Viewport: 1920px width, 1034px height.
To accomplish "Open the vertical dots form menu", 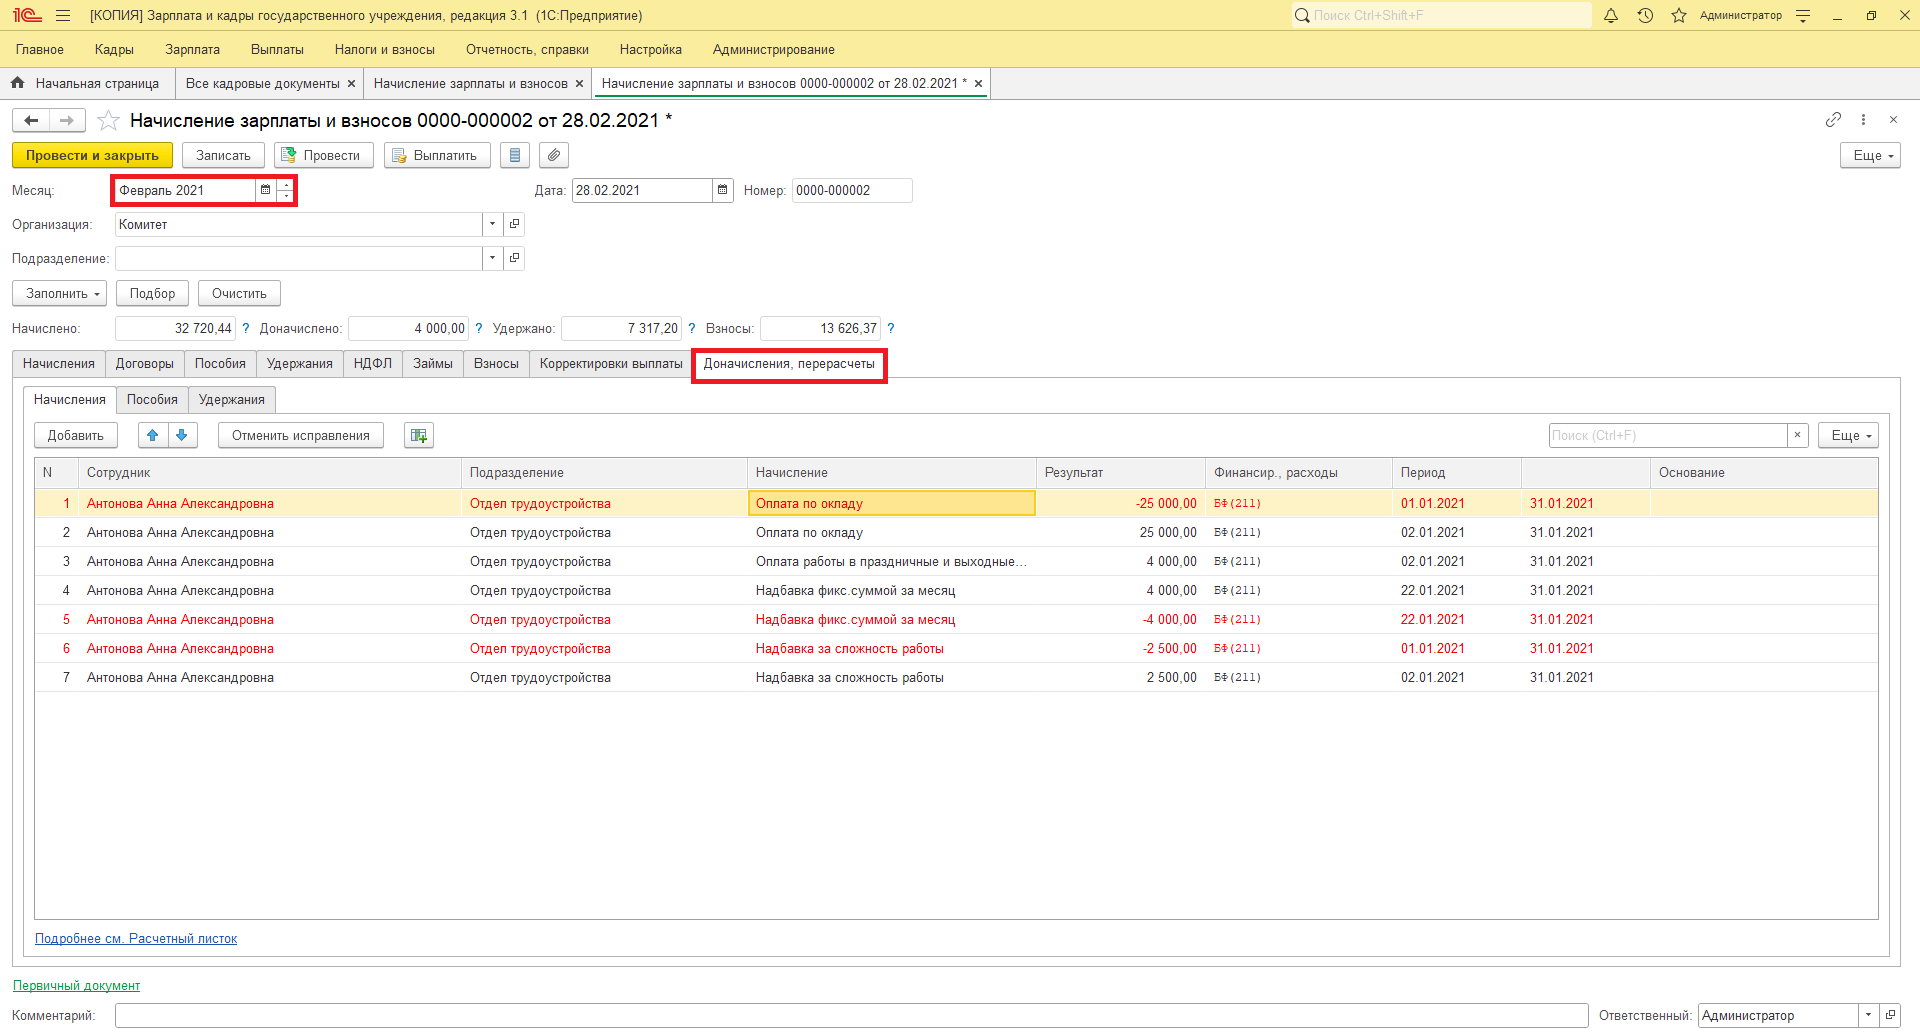I will (x=1863, y=119).
